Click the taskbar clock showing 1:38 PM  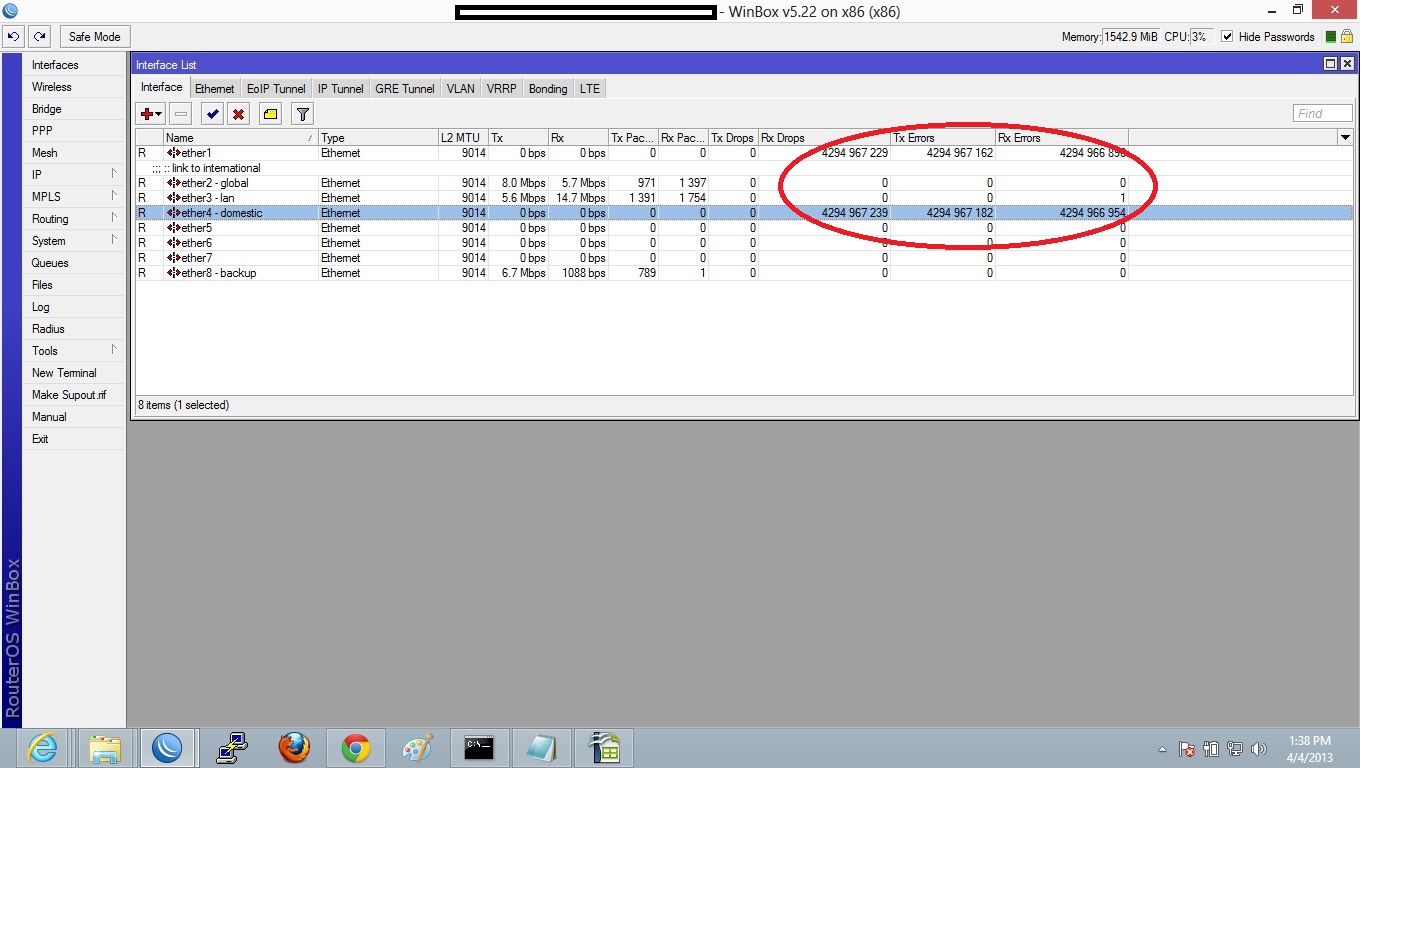pos(1310,749)
